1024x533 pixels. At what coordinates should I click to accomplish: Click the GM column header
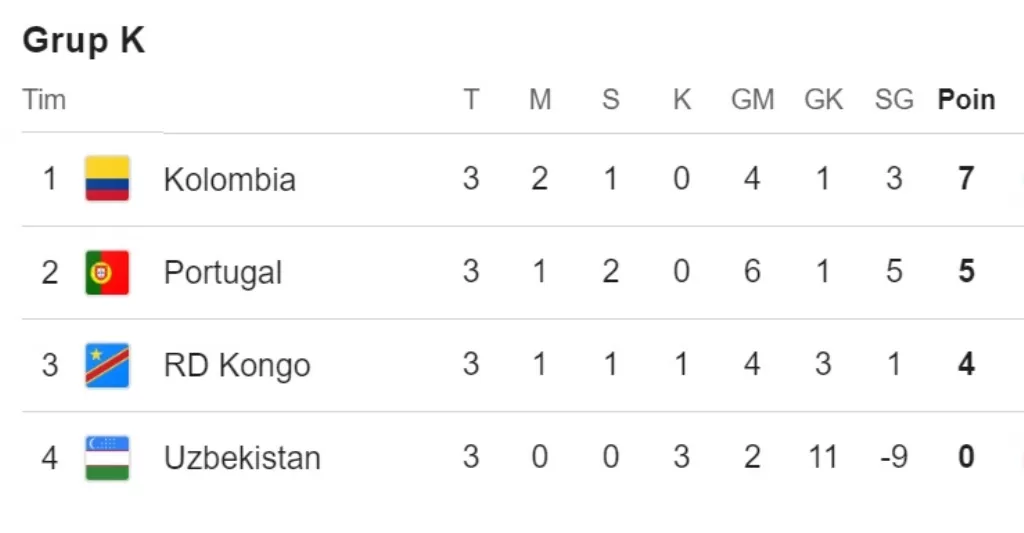[752, 100]
